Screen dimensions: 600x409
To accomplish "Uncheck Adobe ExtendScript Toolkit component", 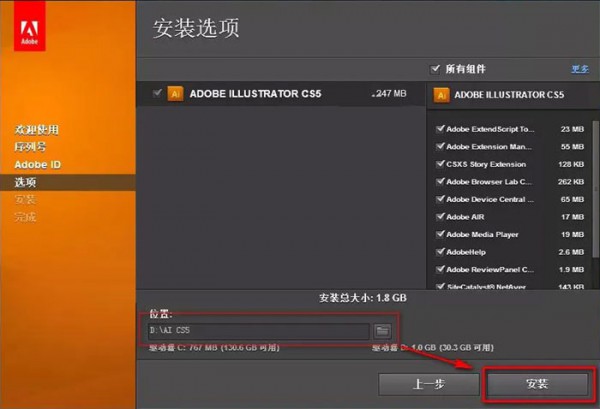I will click(440, 129).
